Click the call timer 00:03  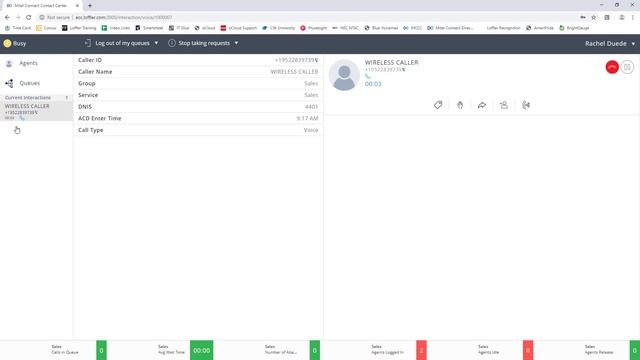[373, 84]
